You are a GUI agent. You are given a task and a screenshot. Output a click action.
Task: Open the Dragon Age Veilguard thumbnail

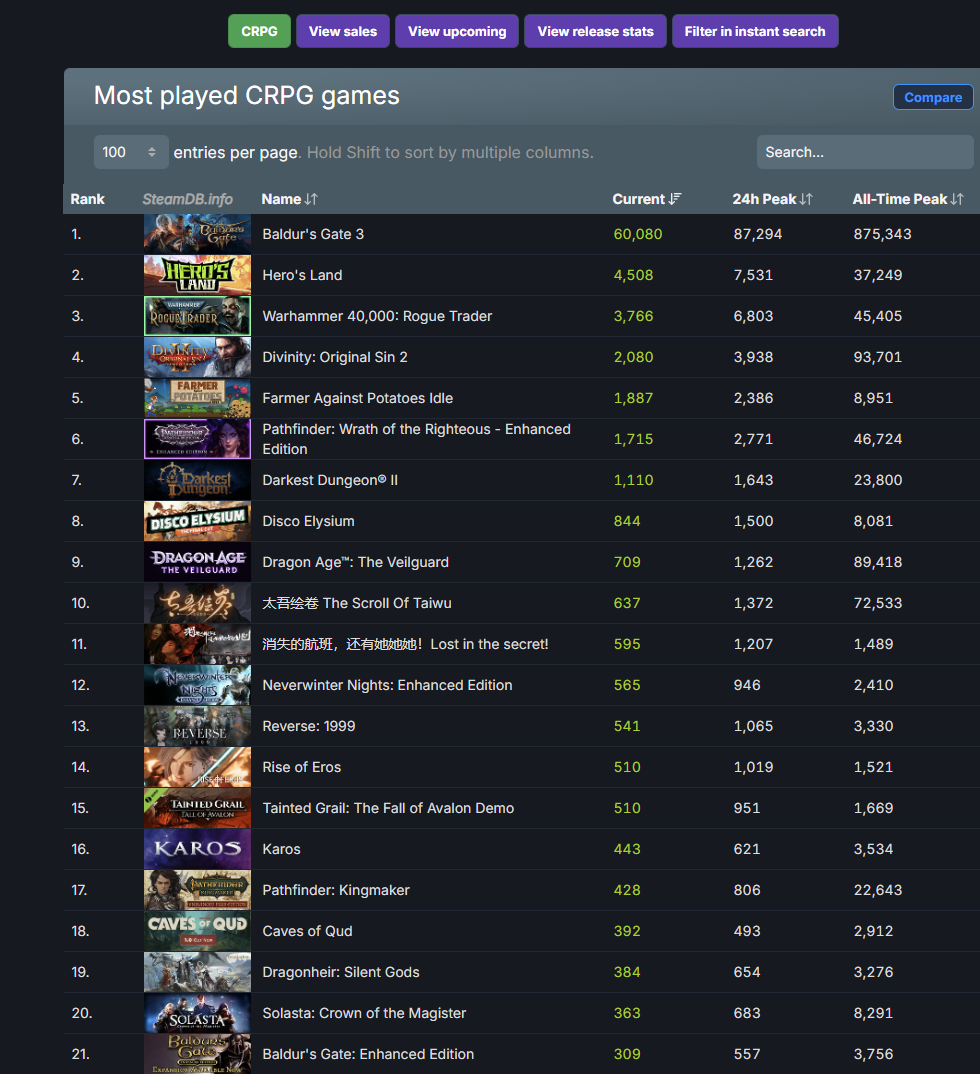tap(197, 562)
